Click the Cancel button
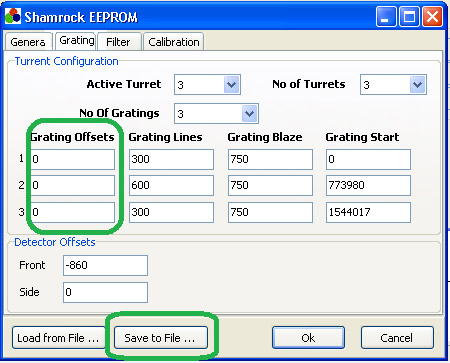 pyautogui.click(x=397, y=338)
